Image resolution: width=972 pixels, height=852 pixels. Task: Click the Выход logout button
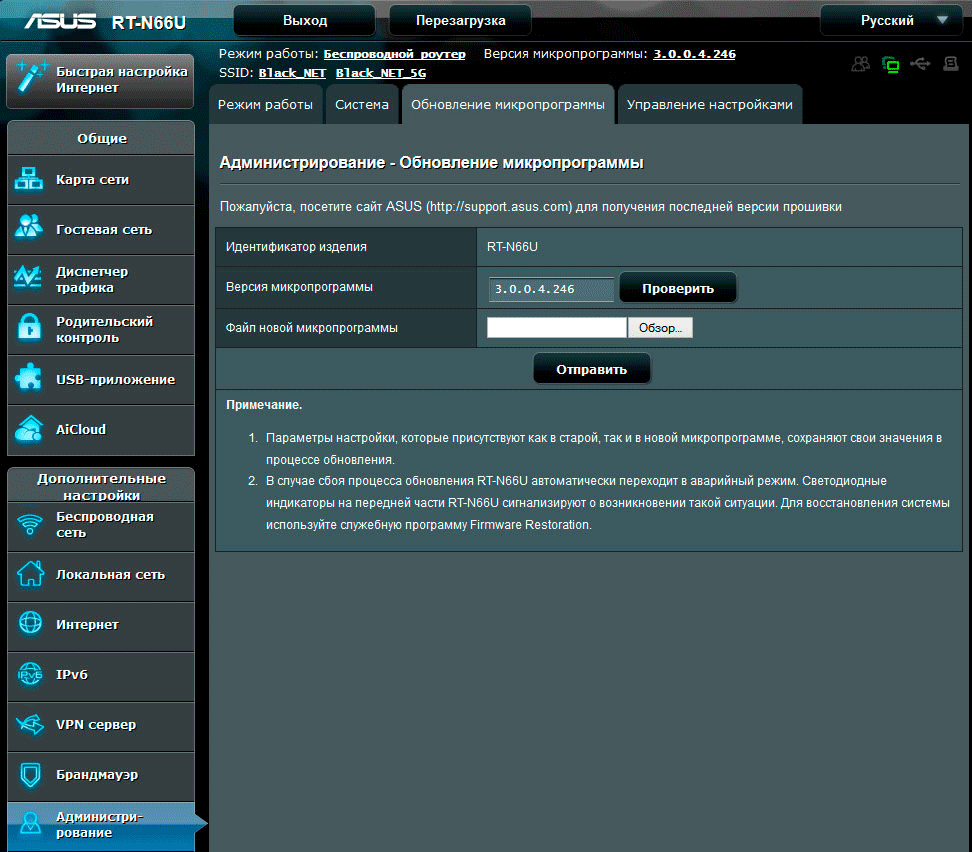[x=304, y=20]
